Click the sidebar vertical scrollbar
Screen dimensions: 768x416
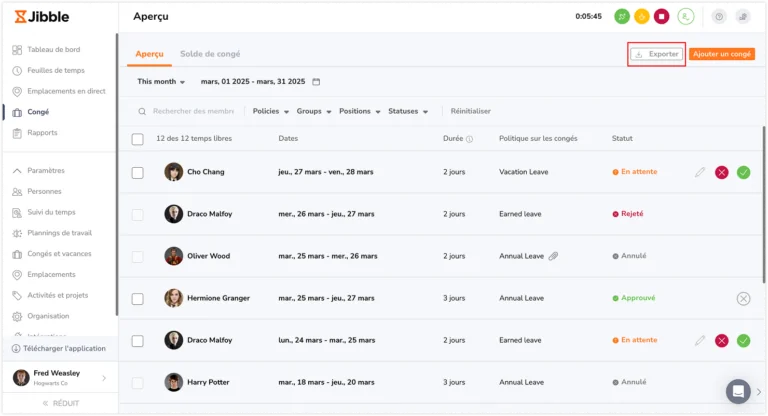pos(117,174)
